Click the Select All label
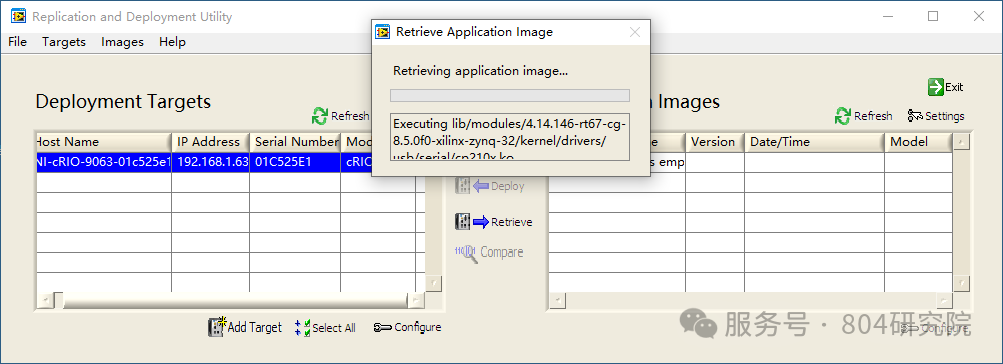 click(x=334, y=328)
